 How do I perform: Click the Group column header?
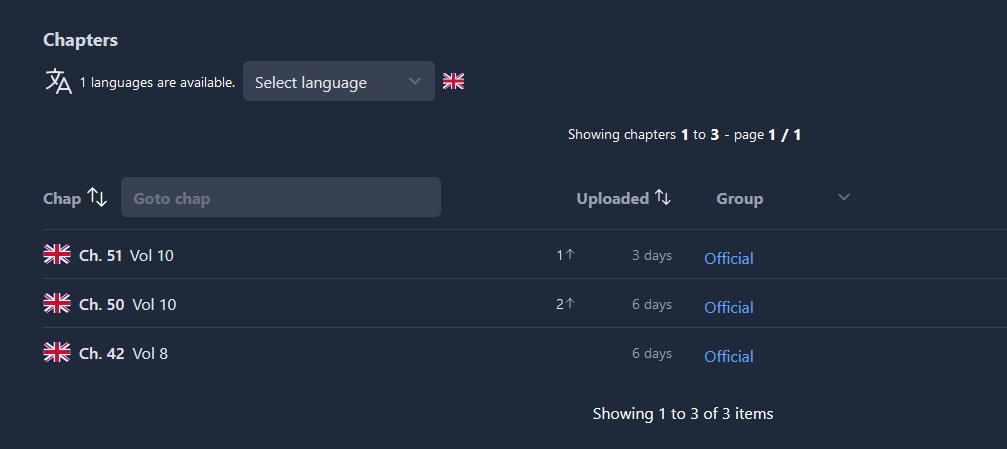(x=739, y=198)
